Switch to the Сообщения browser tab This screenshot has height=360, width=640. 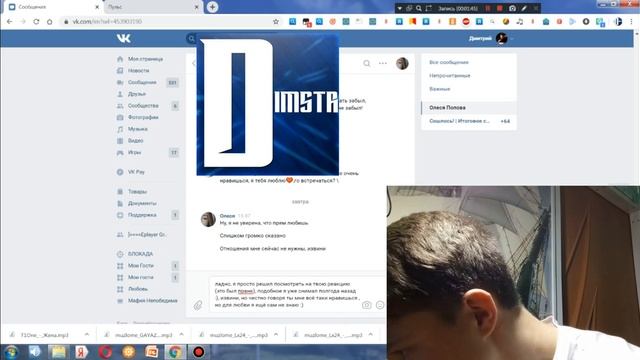pyautogui.click(x=52, y=7)
